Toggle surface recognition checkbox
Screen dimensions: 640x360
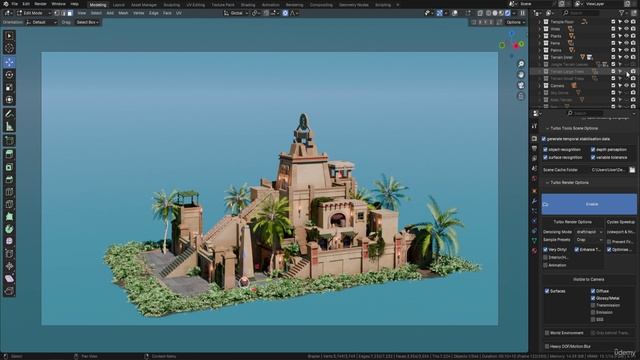545,157
